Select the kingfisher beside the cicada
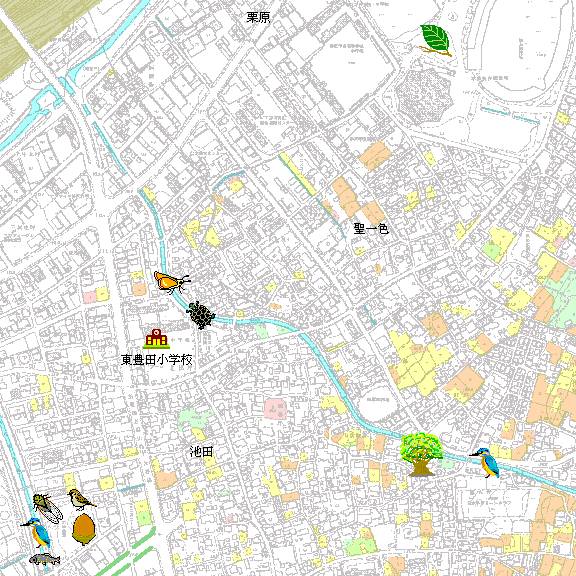 (x=36, y=532)
